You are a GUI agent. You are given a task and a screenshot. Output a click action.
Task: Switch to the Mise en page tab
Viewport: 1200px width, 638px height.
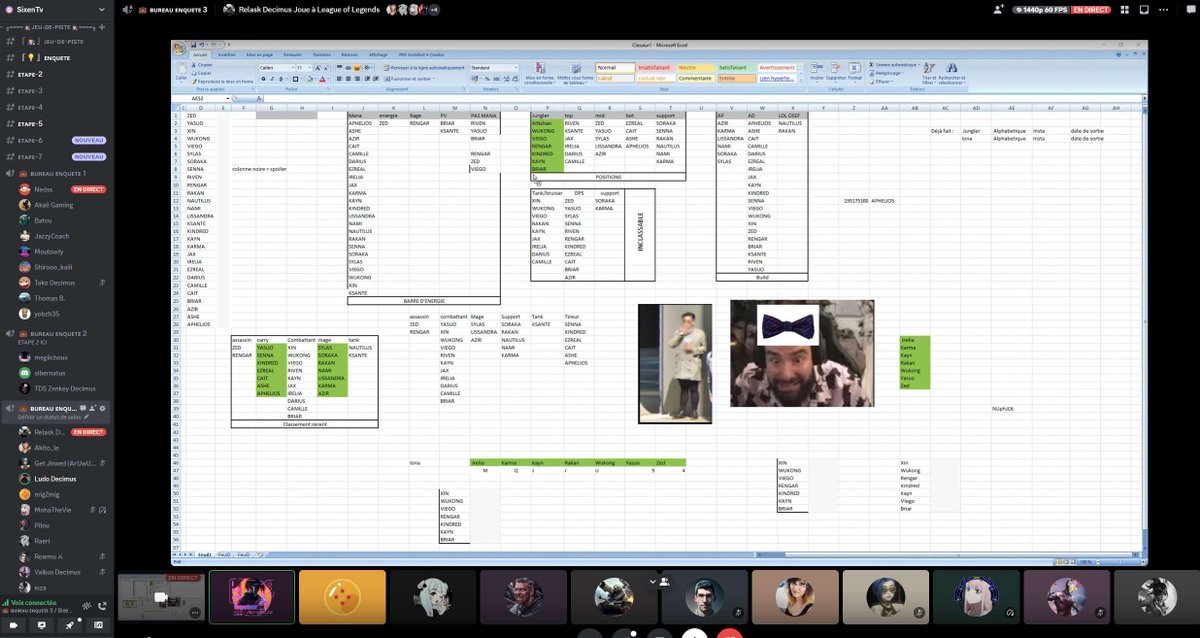[259, 54]
